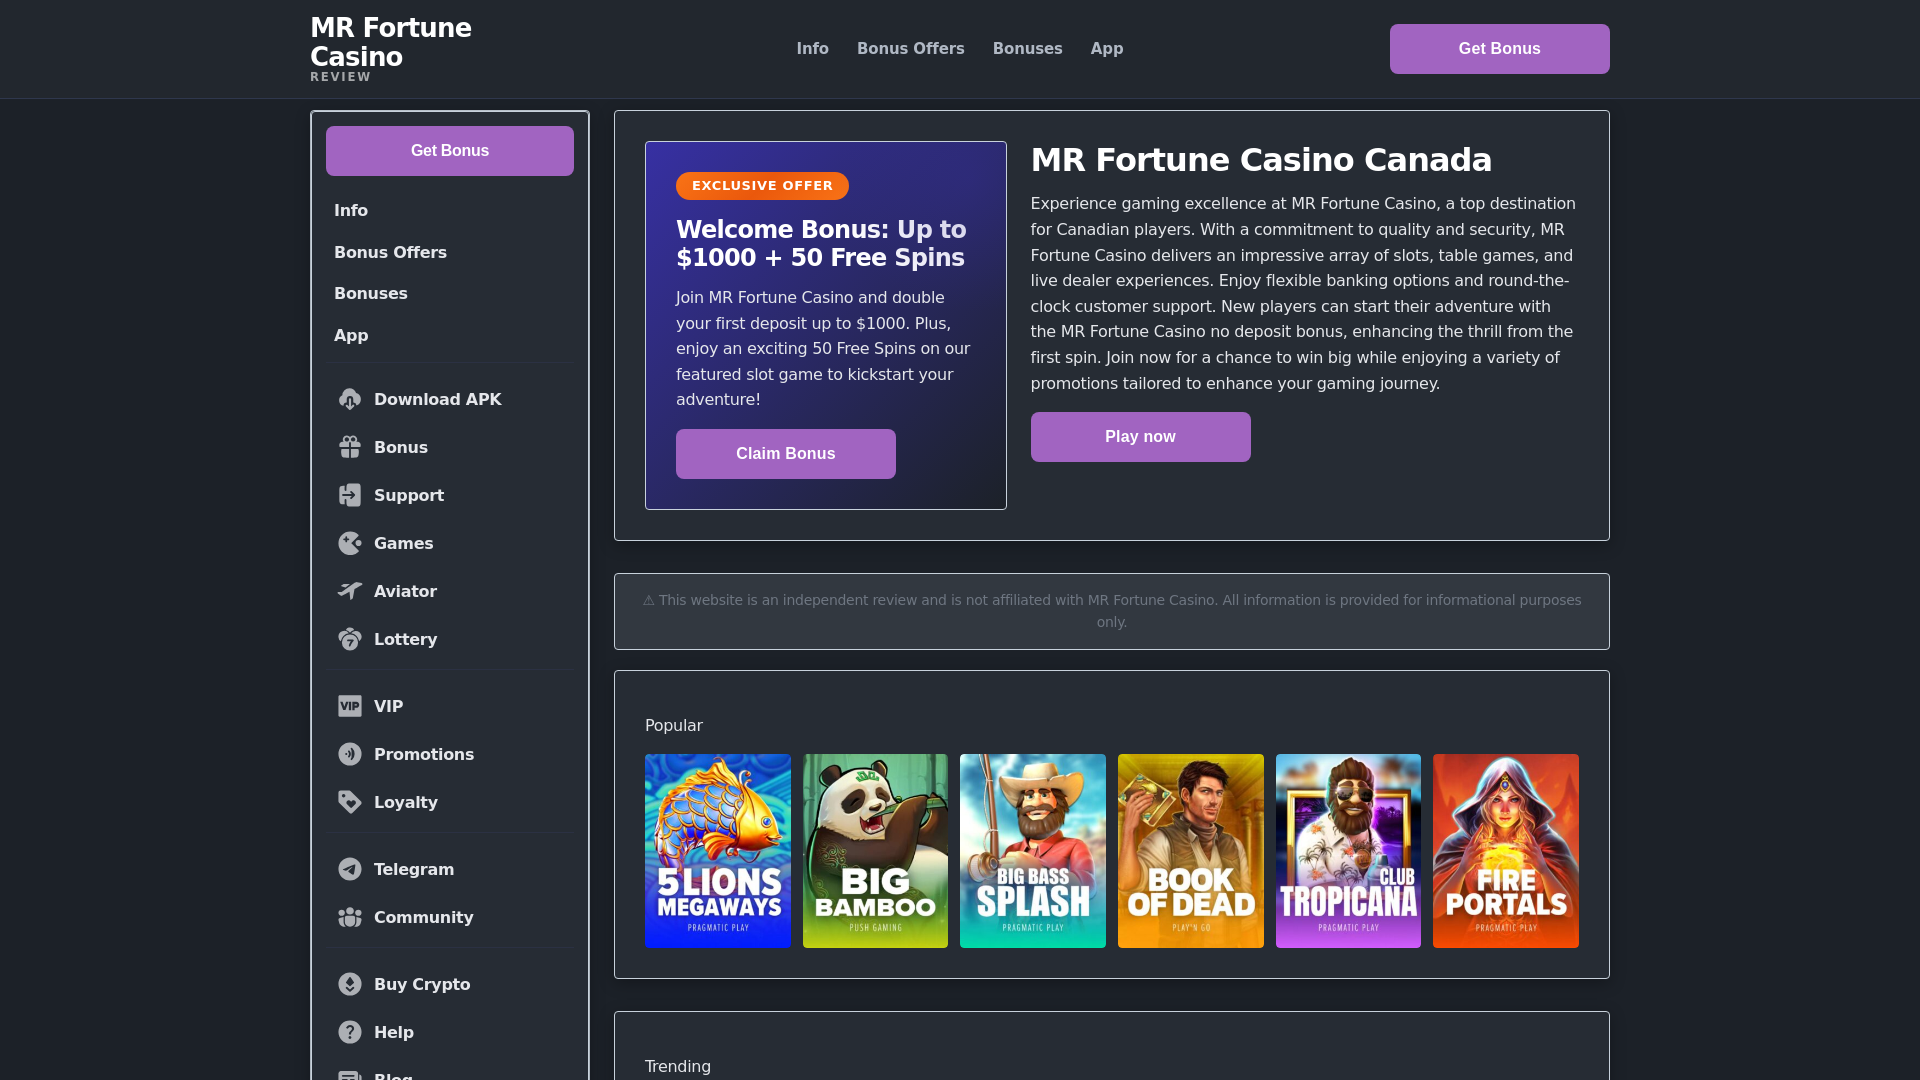This screenshot has width=1920, height=1080.
Task: Click the header Get Bonus button
Action: click(x=1499, y=49)
